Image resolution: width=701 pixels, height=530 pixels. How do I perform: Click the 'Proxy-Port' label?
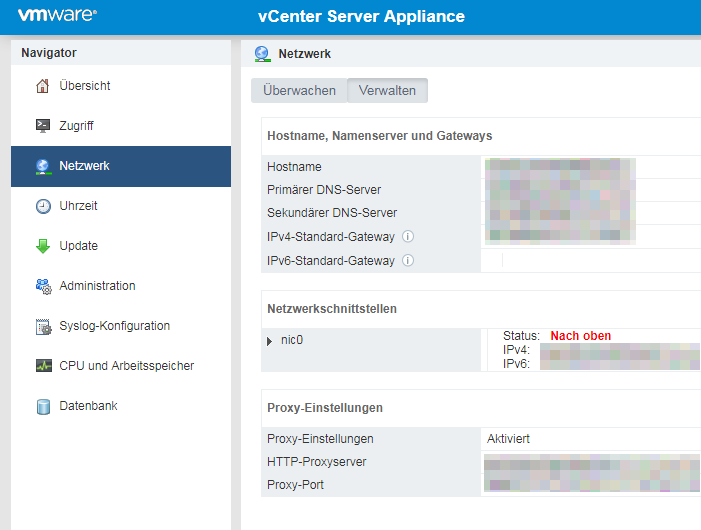295,485
